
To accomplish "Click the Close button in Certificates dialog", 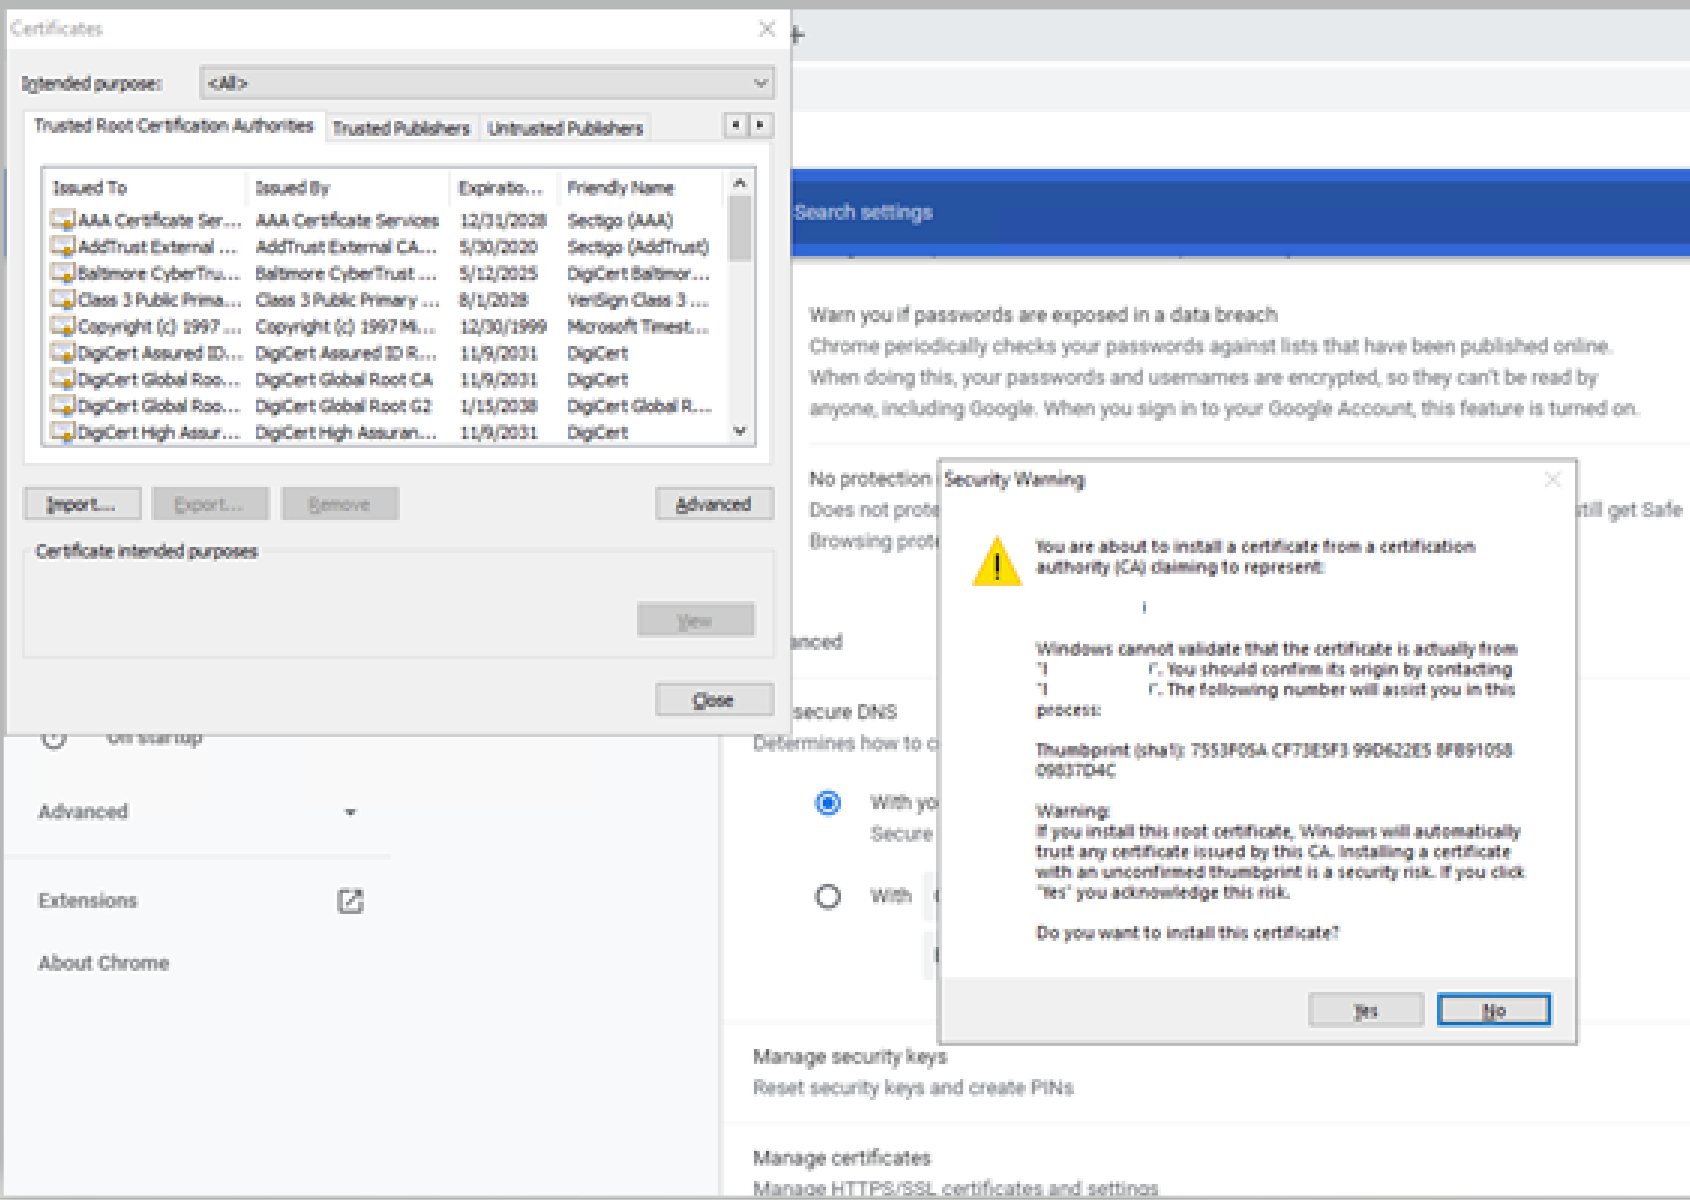I will coord(714,700).
